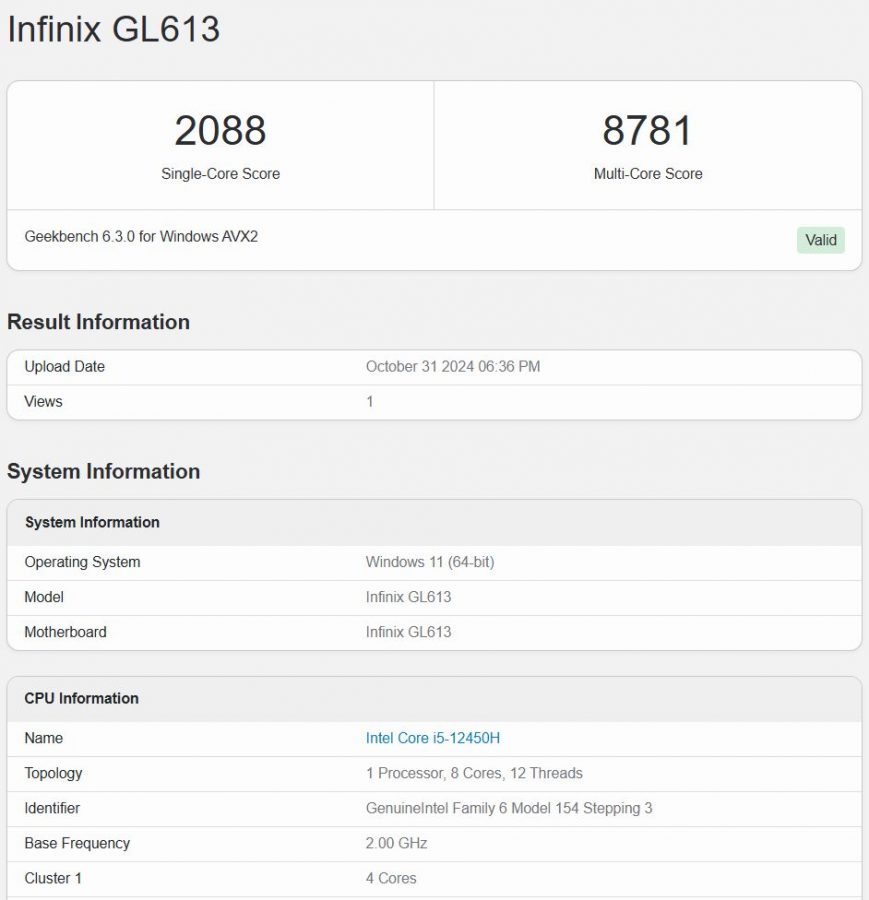Click the Single-Core Score label
This screenshot has width=869, height=900.
click(220, 174)
